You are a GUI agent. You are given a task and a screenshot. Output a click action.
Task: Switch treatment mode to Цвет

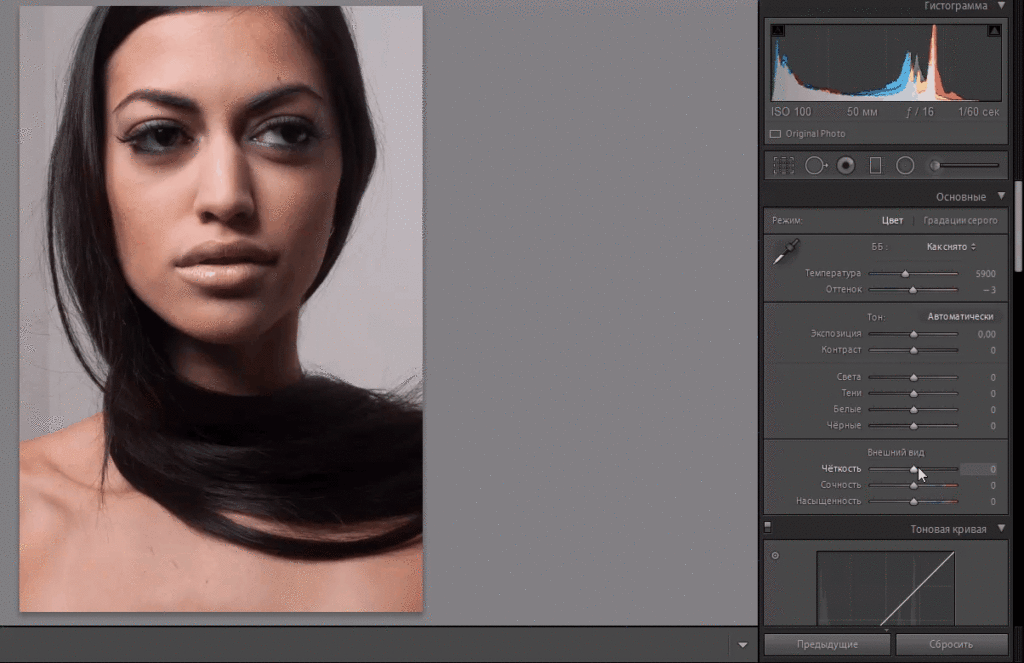pos(892,220)
